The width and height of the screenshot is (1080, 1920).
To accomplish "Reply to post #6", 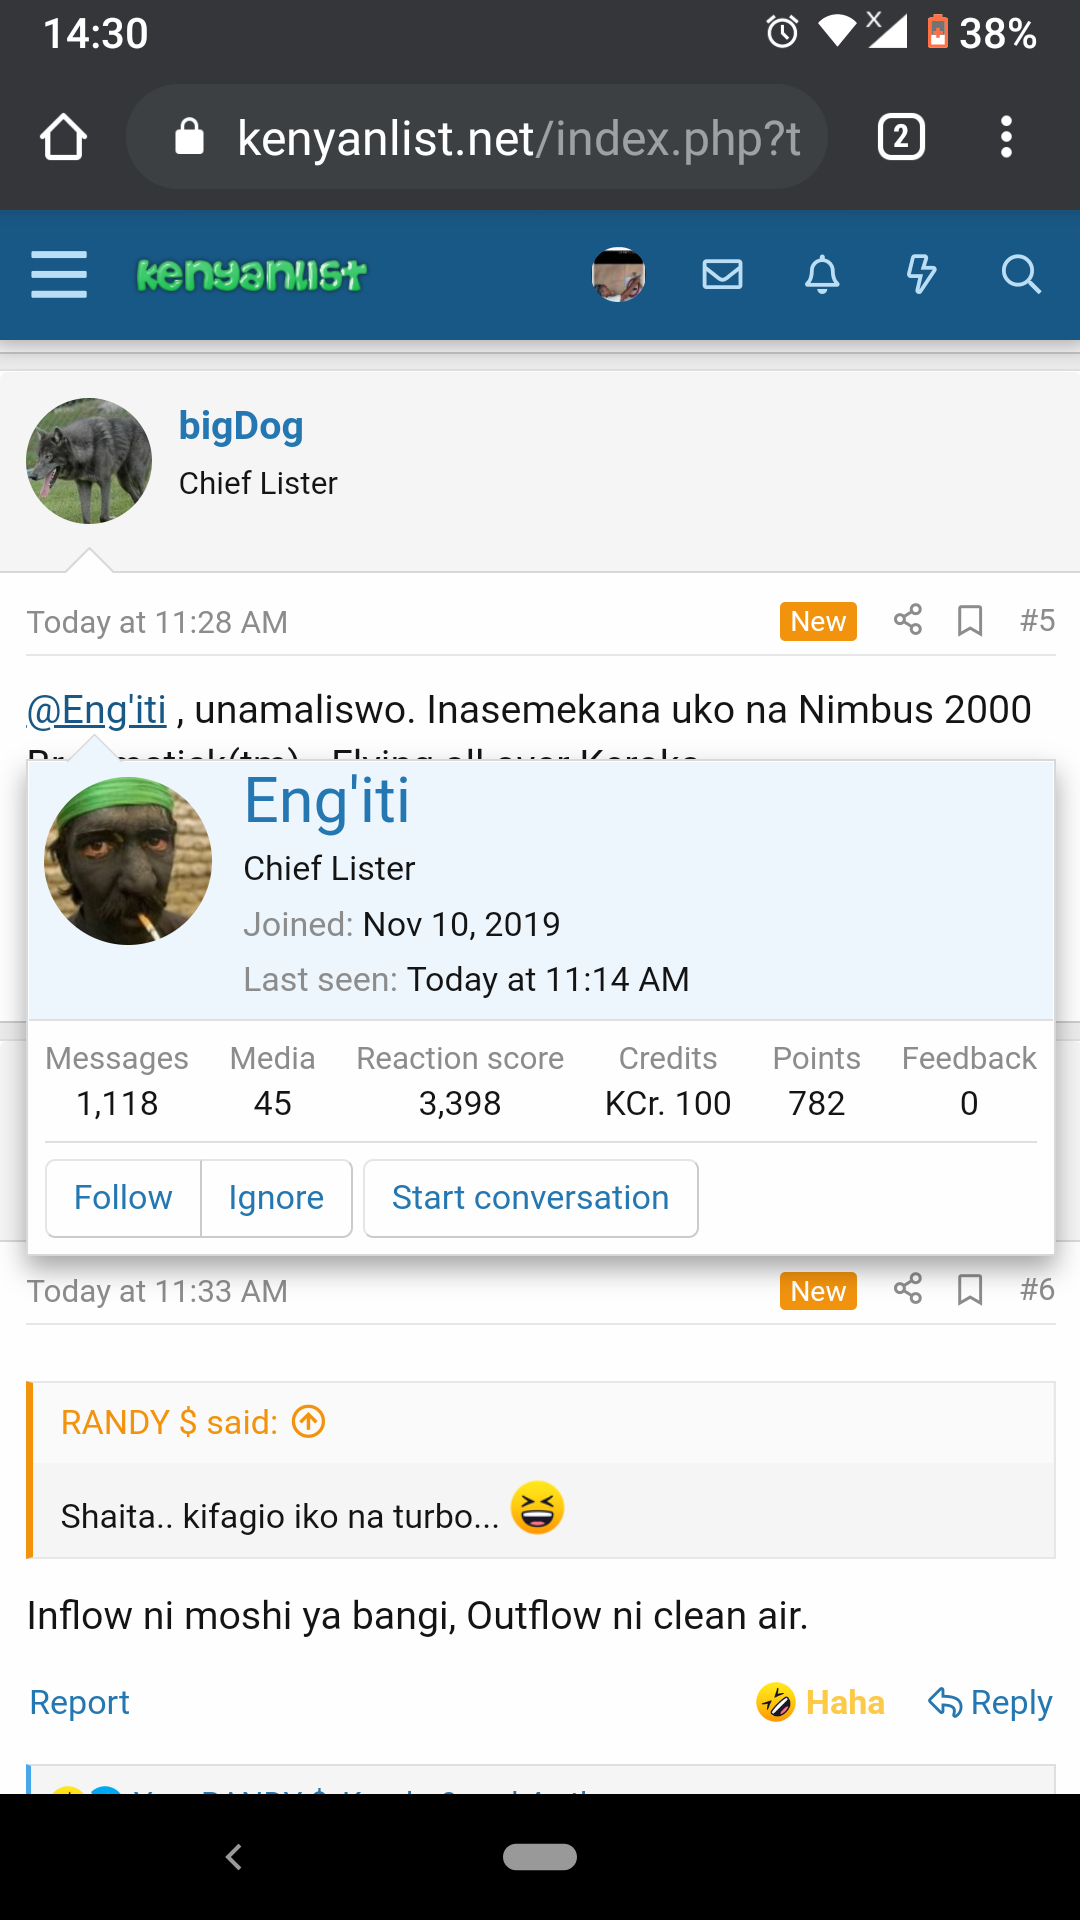I will (x=991, y=1702).
